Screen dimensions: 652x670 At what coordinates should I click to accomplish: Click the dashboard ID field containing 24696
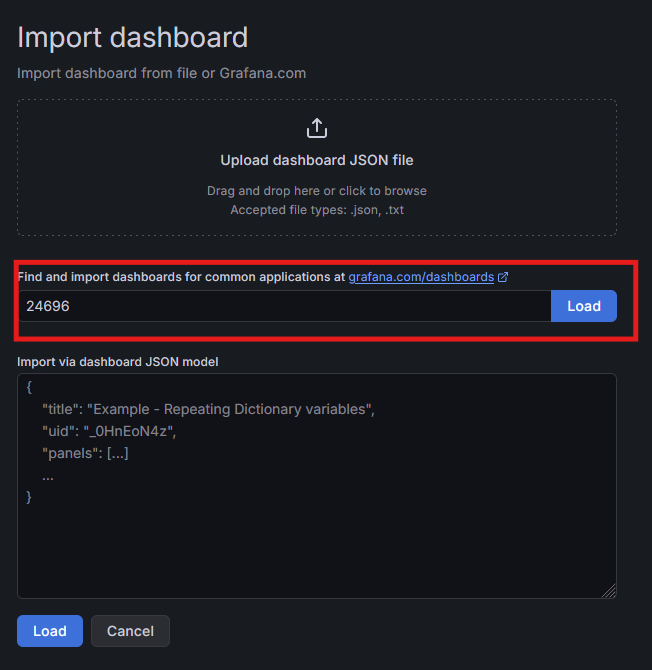(x=284, y=306)
